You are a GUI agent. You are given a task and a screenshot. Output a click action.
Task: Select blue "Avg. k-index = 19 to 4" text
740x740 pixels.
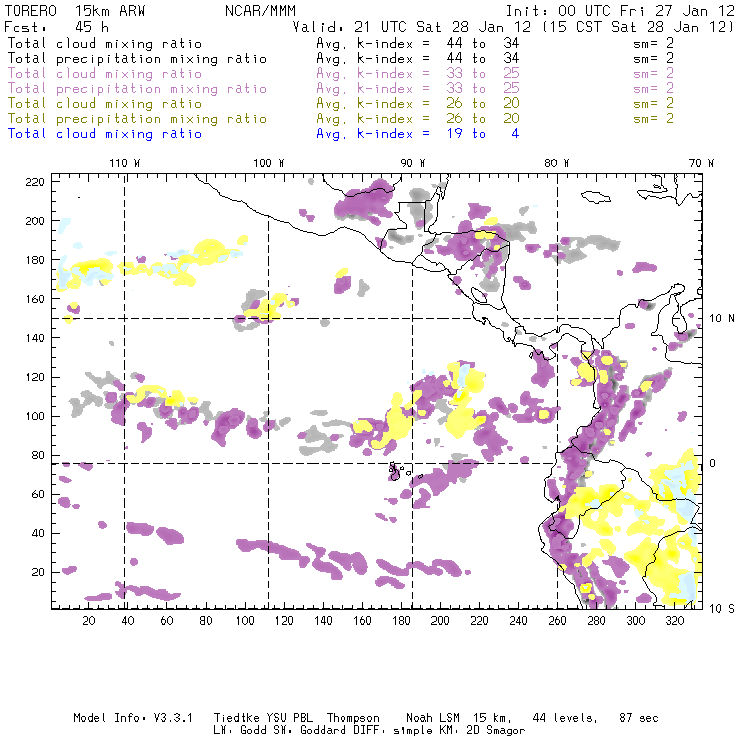[x=418, y=134]
